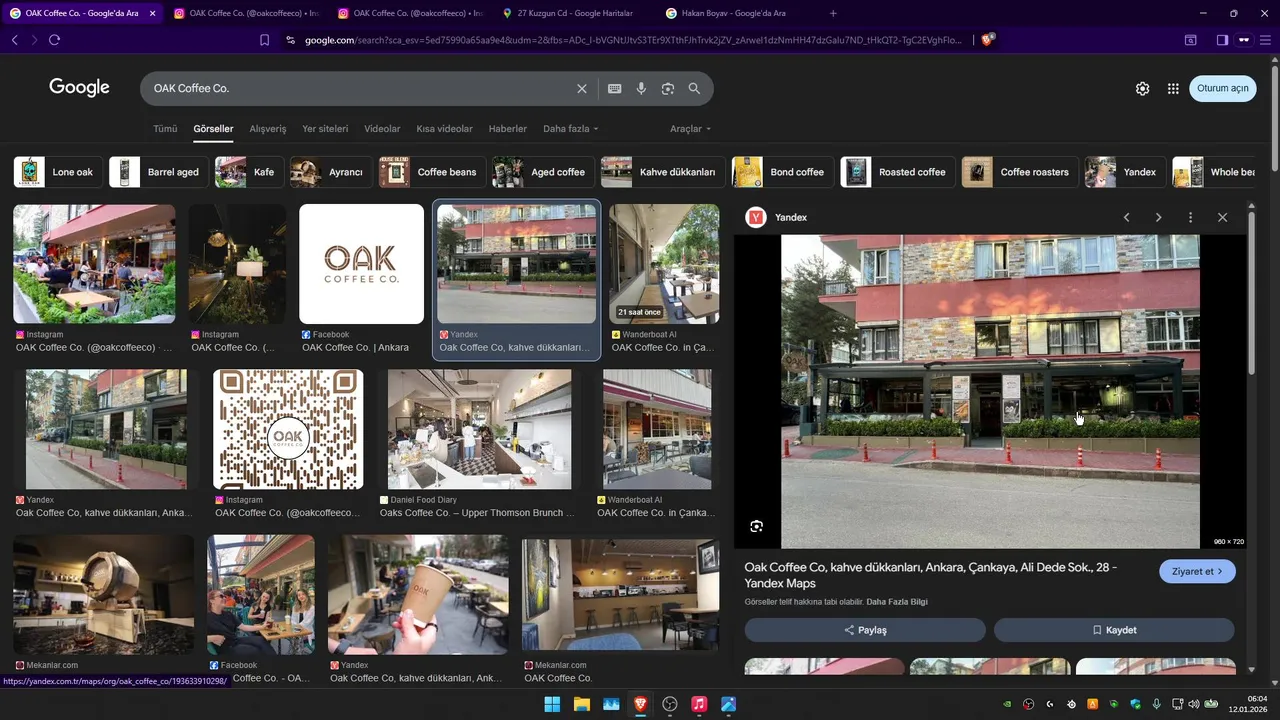Open the OAK QR code Instagram thumbnail
Viewport: 1280px width, 720px height.
click(288, 429)
